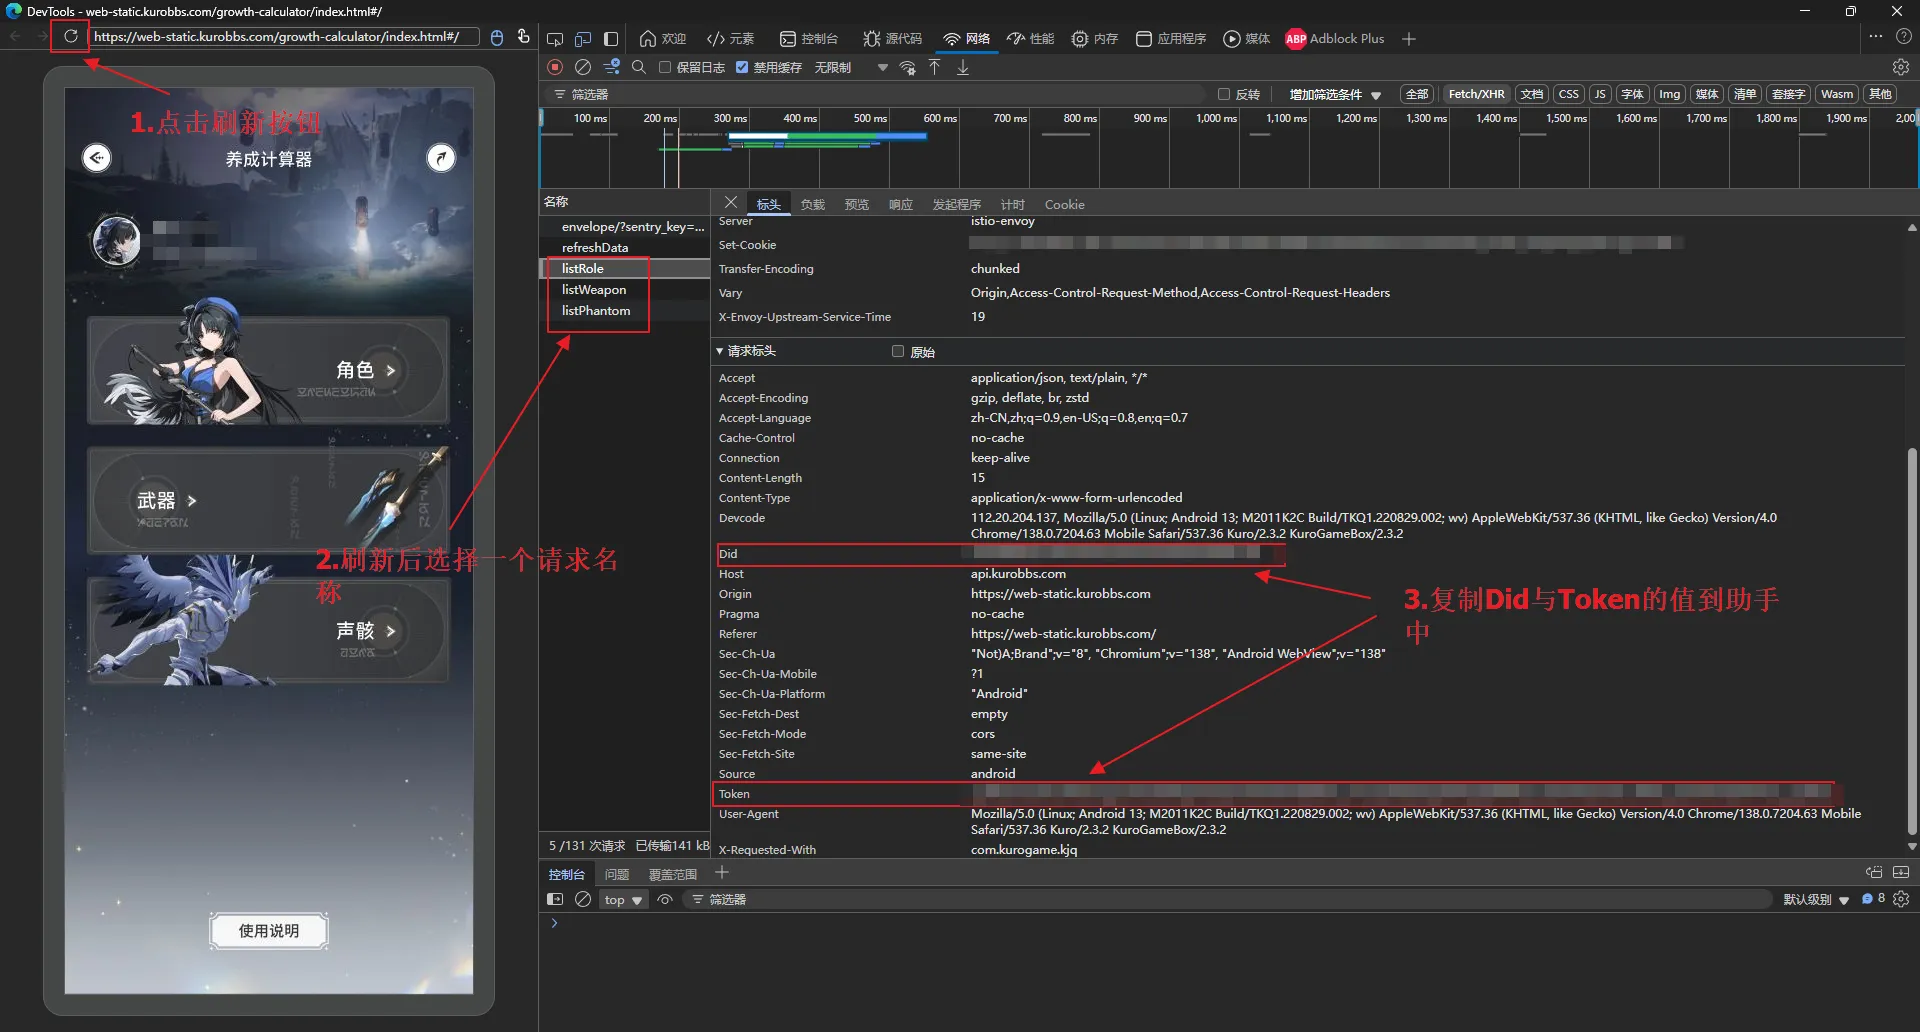
Task: Check the 原始 checkbox
Action: (x=898, y=351)
